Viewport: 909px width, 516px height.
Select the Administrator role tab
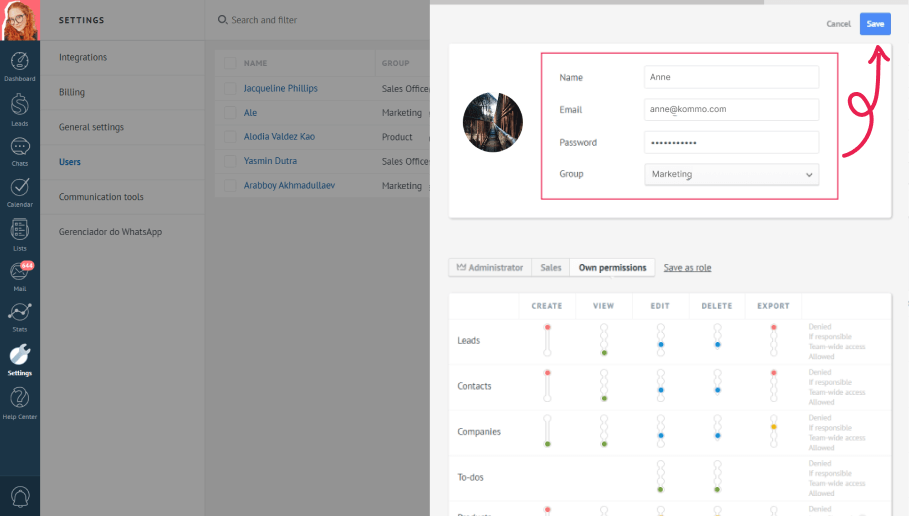tap(490, 267)
